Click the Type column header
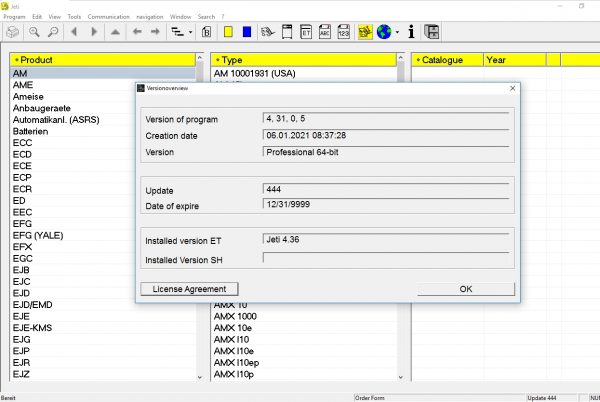Image resolution: width=600 pixels, height=402 pixels. (x=303, y=60)
